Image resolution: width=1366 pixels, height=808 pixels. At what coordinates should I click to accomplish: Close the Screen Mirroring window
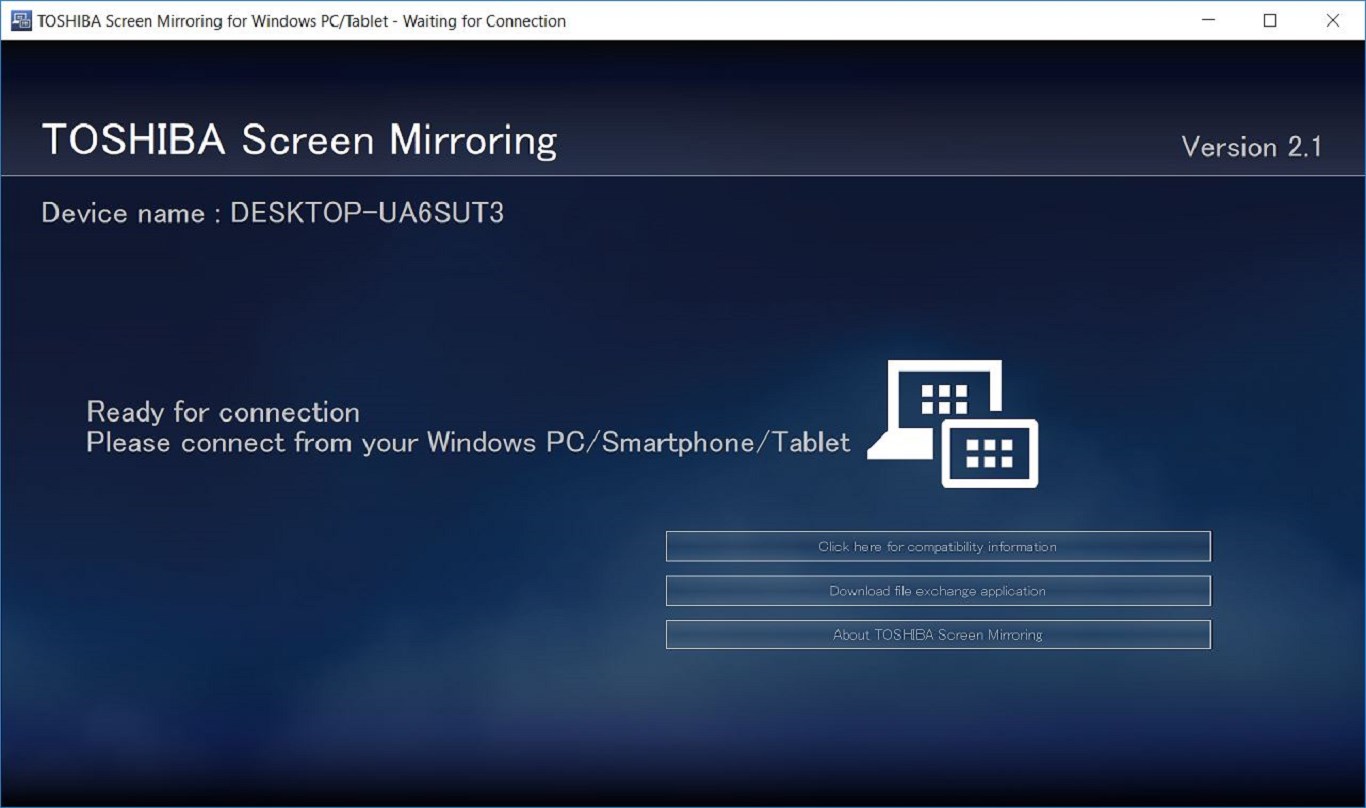coord(1333,20)
